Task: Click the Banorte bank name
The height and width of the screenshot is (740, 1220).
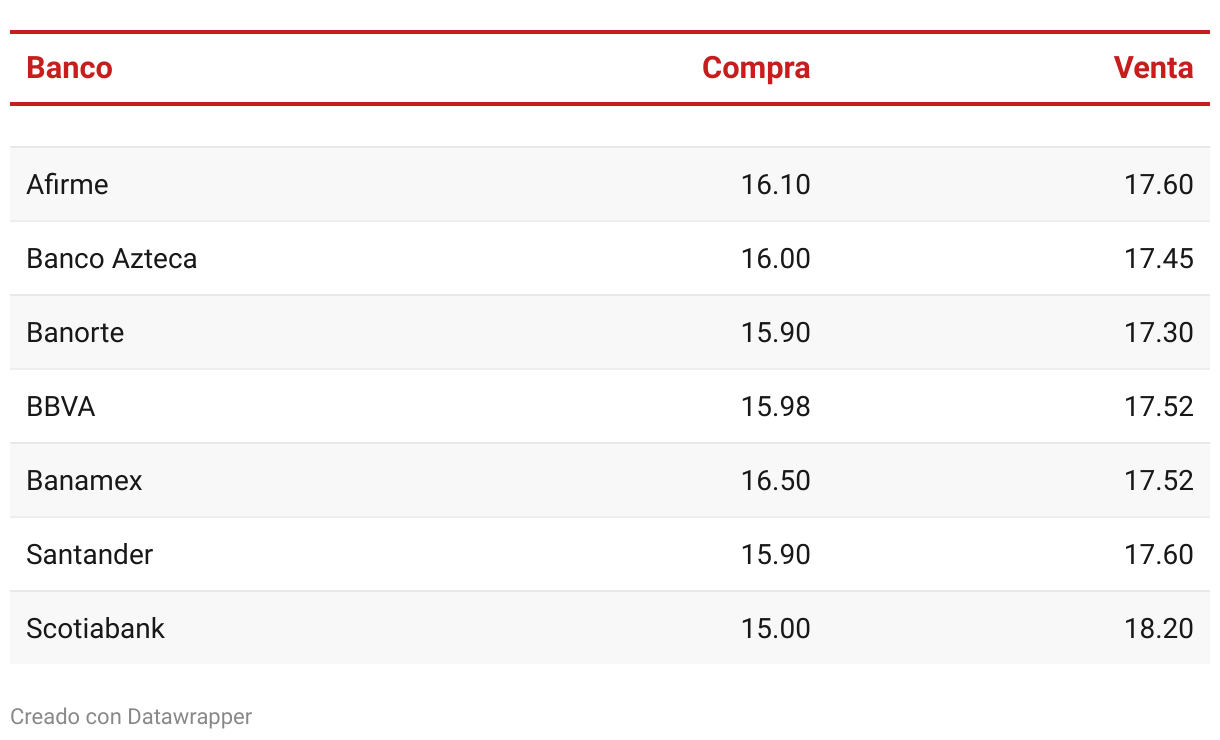Action: coord(75,333)
